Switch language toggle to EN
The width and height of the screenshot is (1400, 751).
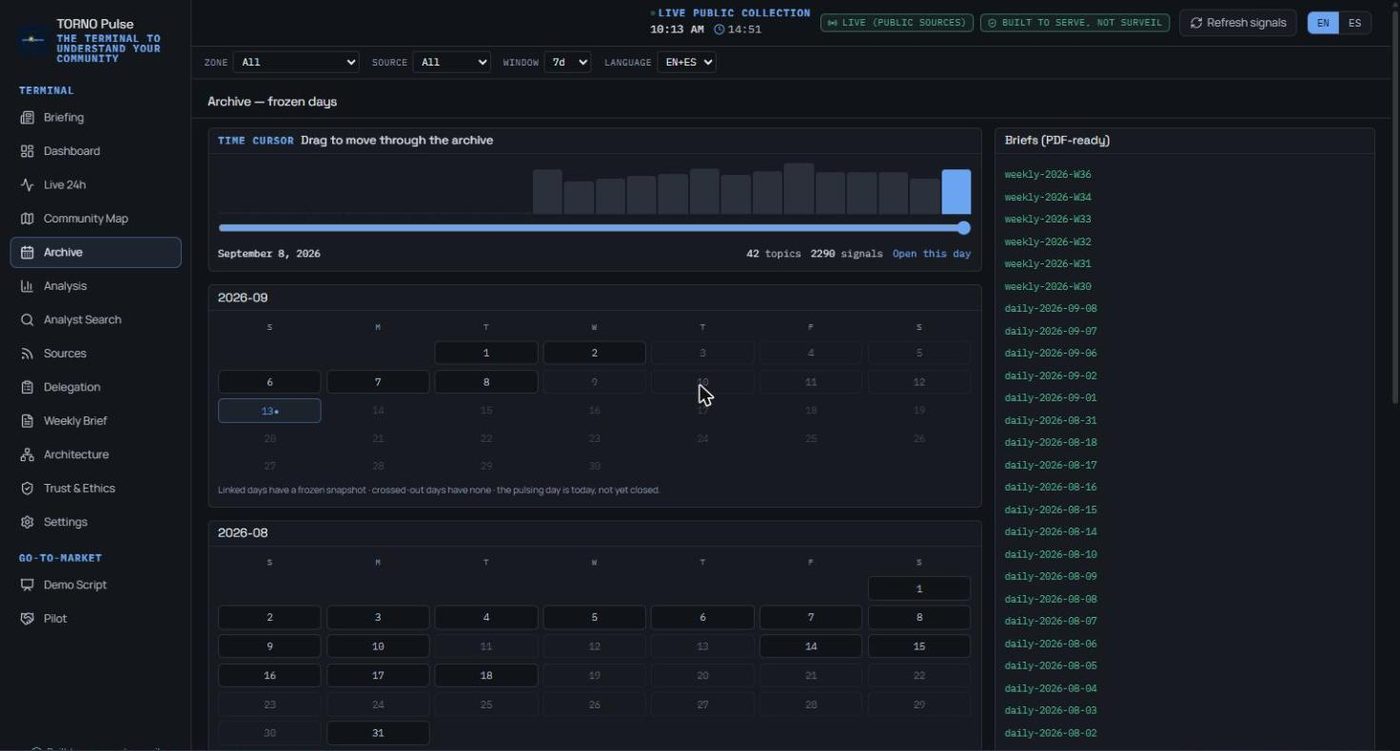tap(1323, 23)
